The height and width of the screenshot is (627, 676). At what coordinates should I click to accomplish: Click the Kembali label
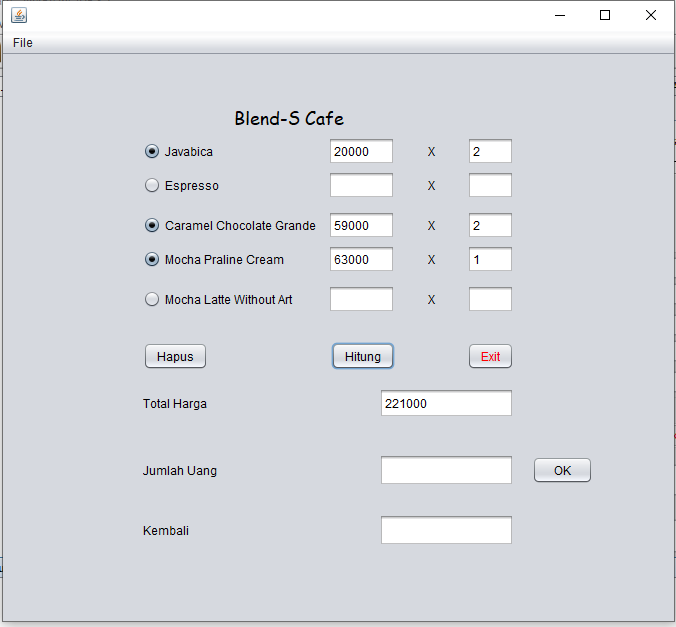pos(166,530)
